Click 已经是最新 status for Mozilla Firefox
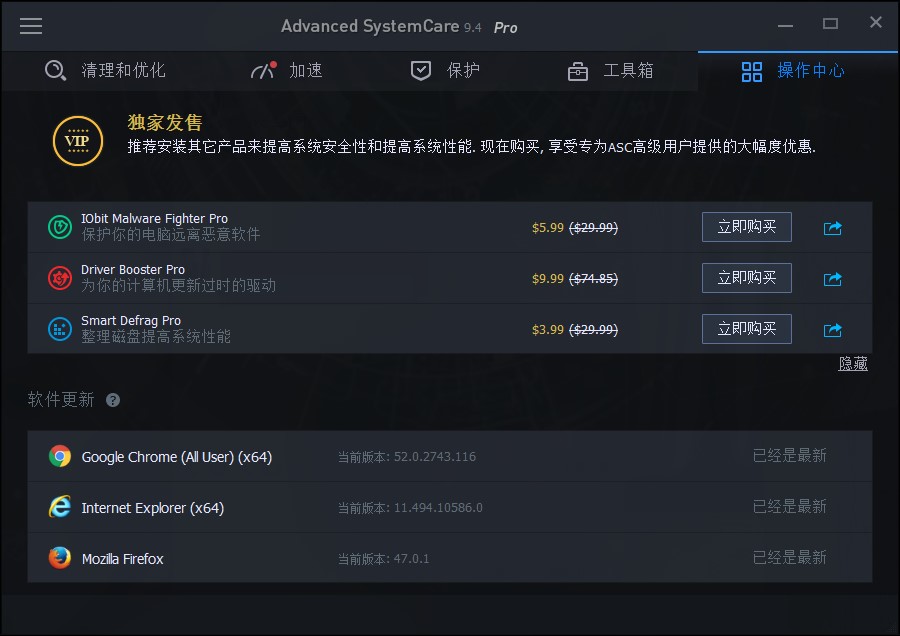The image size is (900, 636). click(x=789, y=558)
